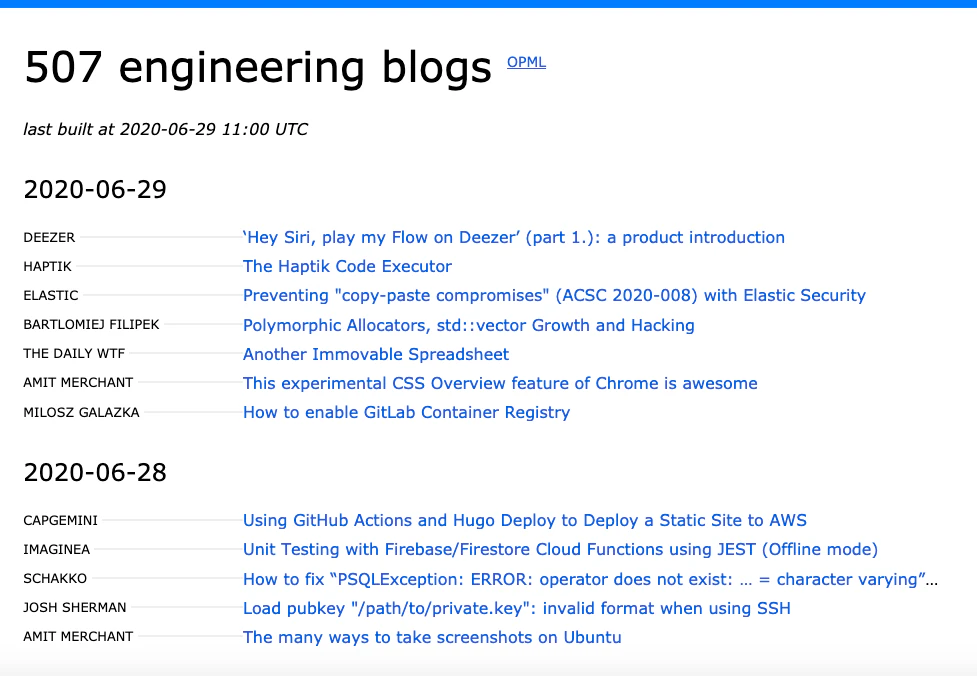Open the Polymorphic Allocators std::vector article
The width and height of the screenshot is (977, 676).
coord(468,325)
